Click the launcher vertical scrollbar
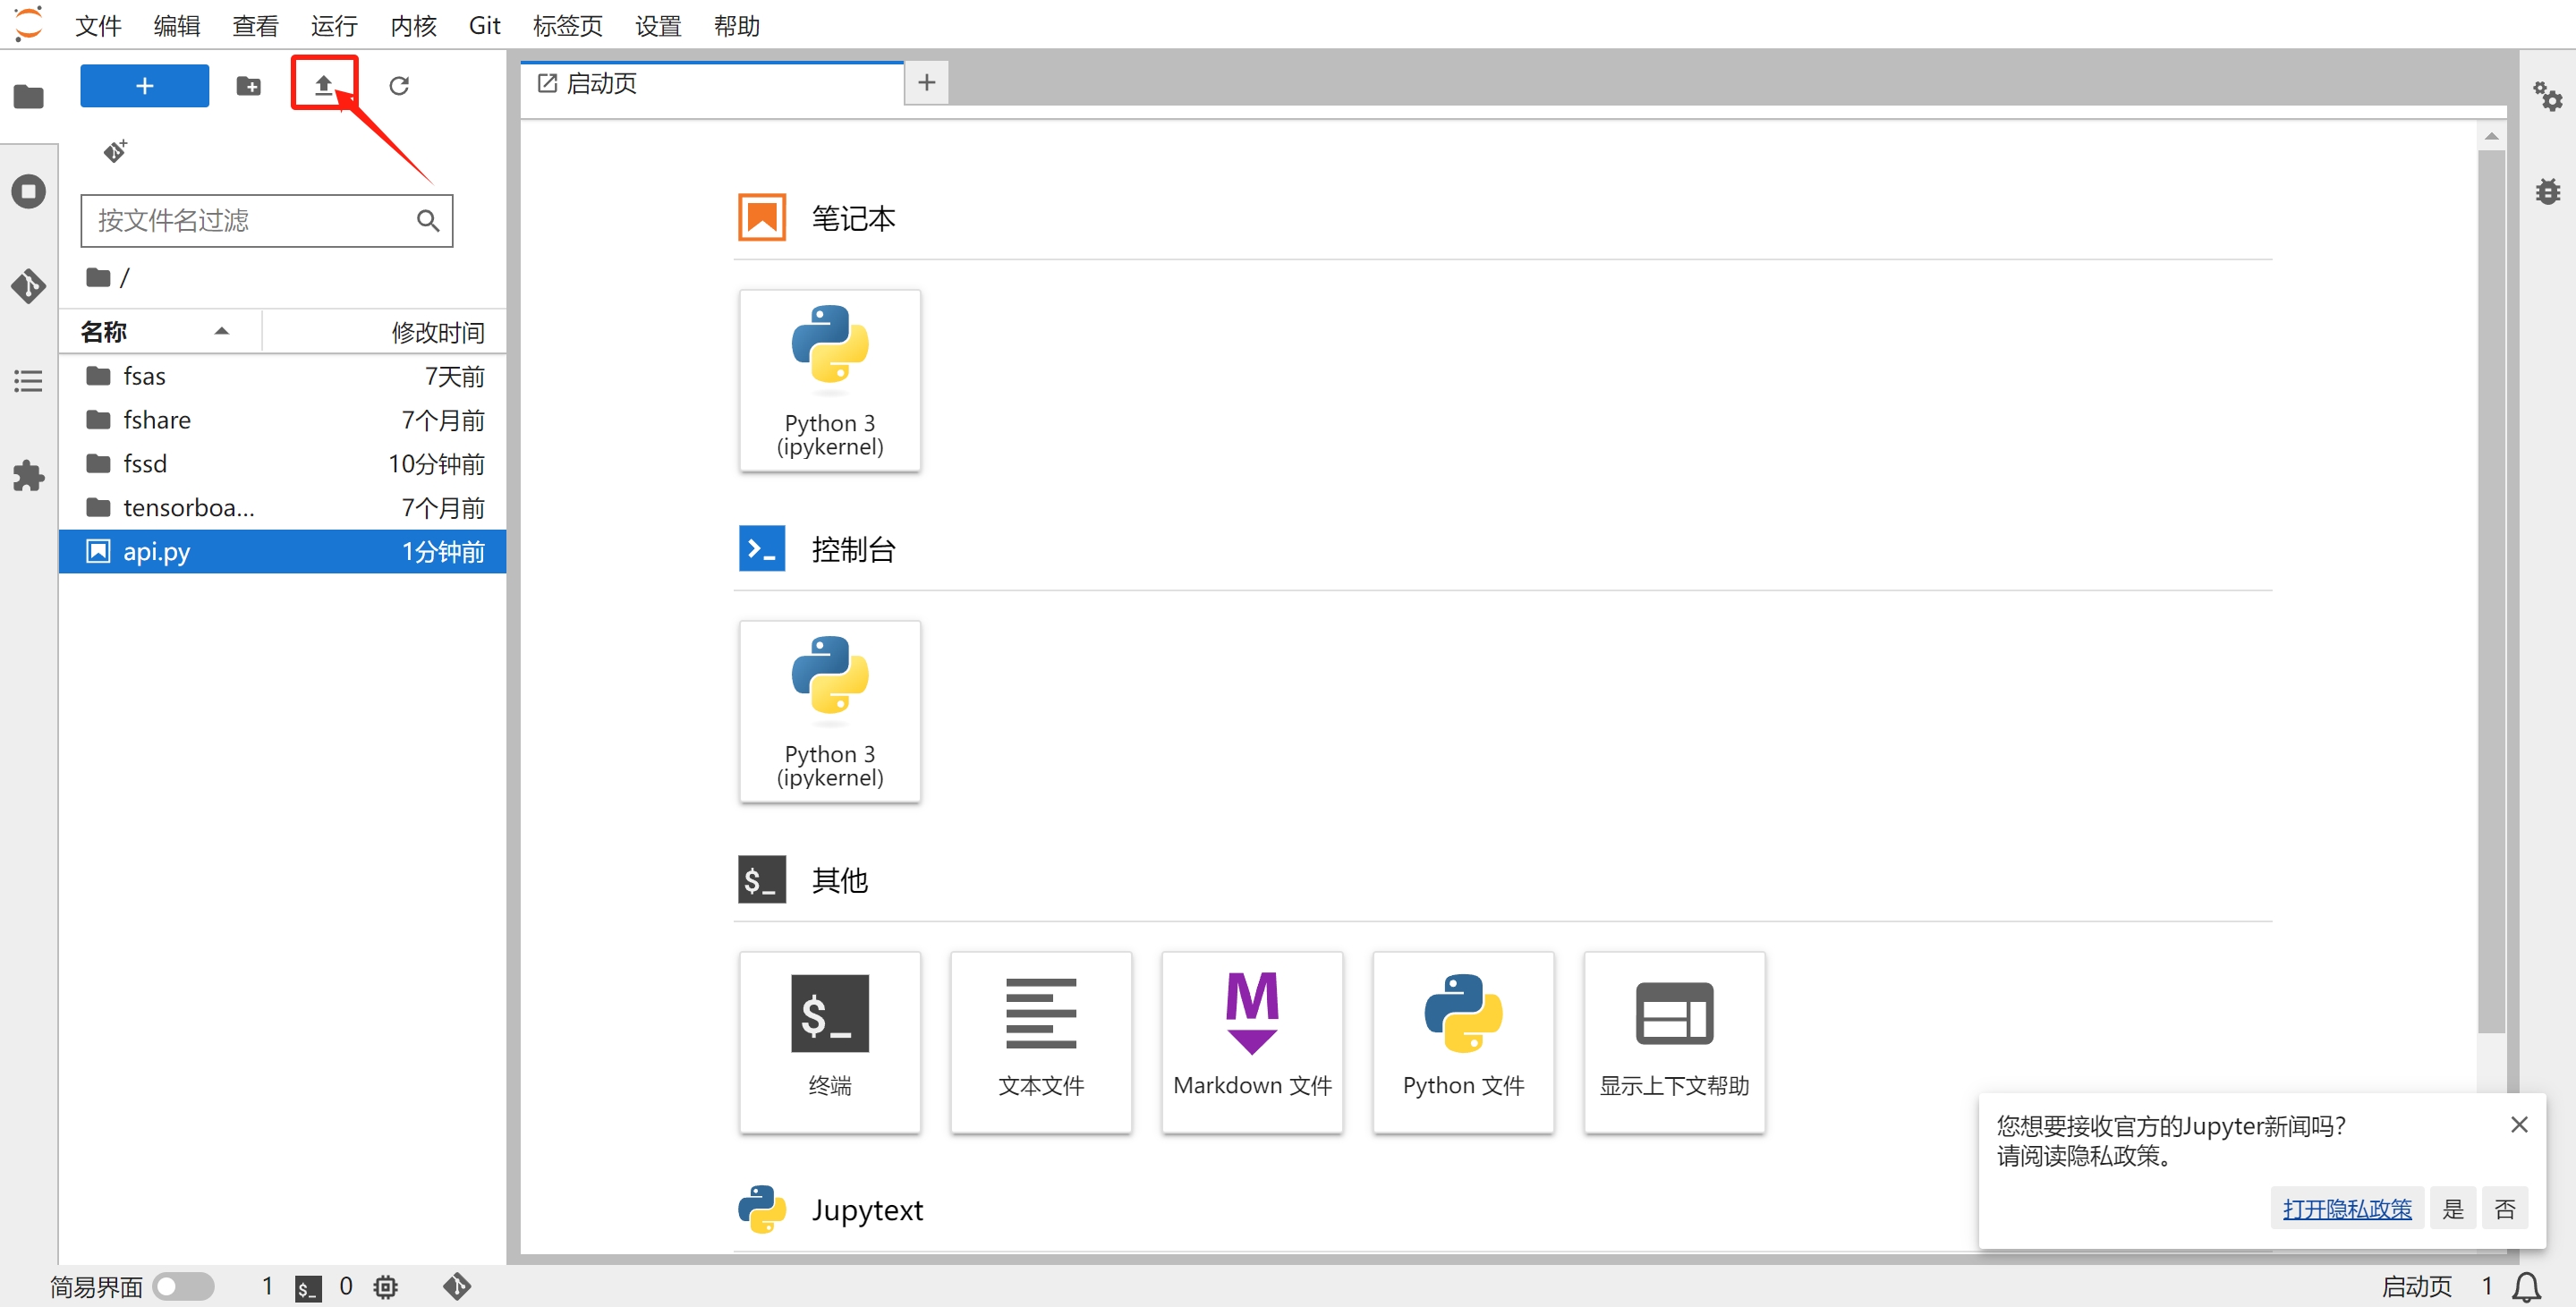This screenshot has height=1307, width=2576. pos(2490,591)
